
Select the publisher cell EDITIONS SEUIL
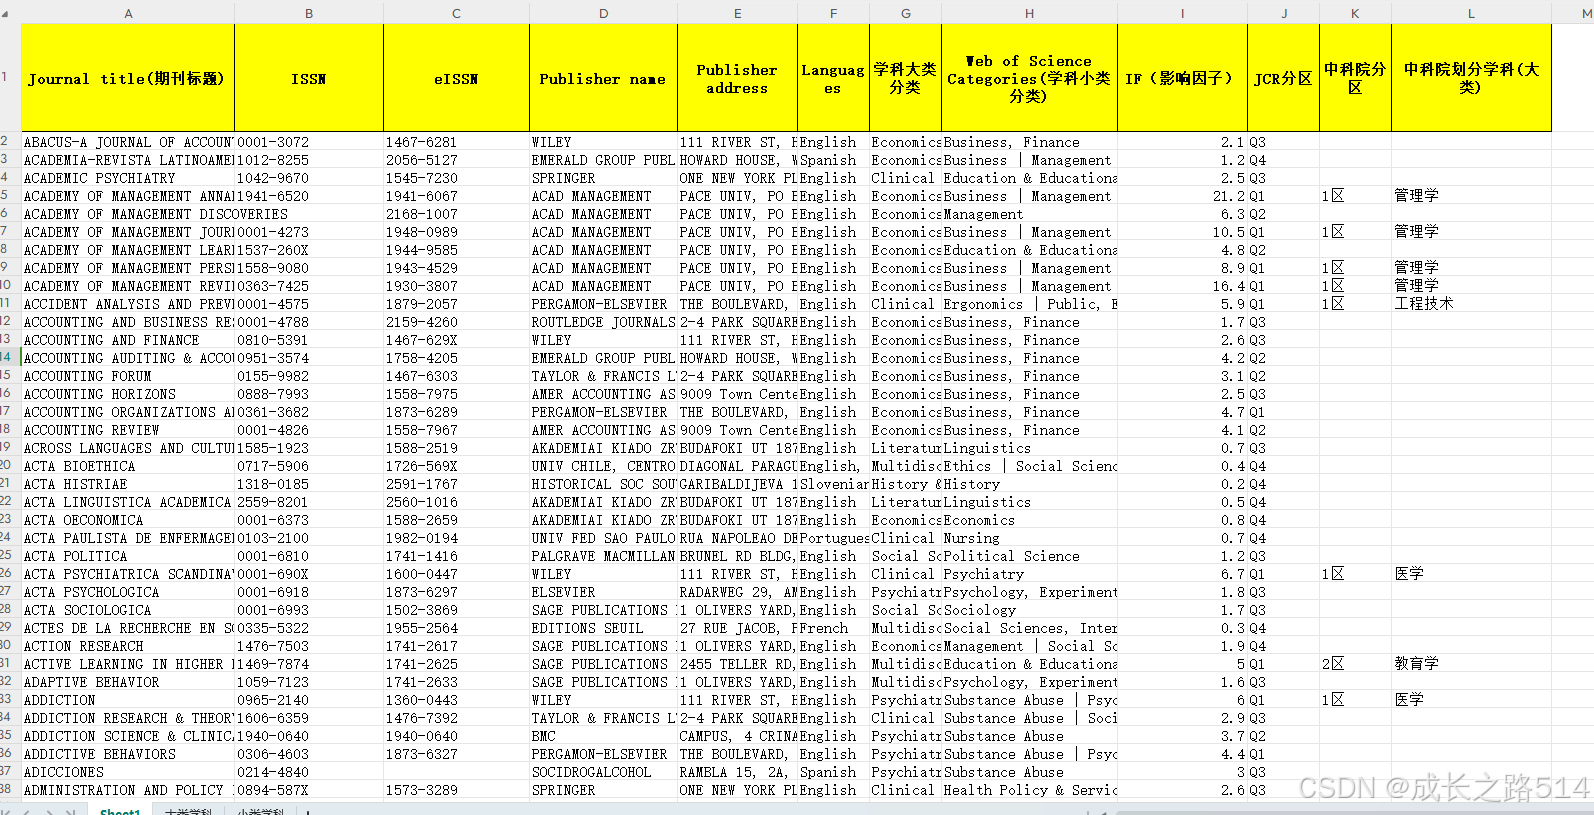[x=604, y=628]
